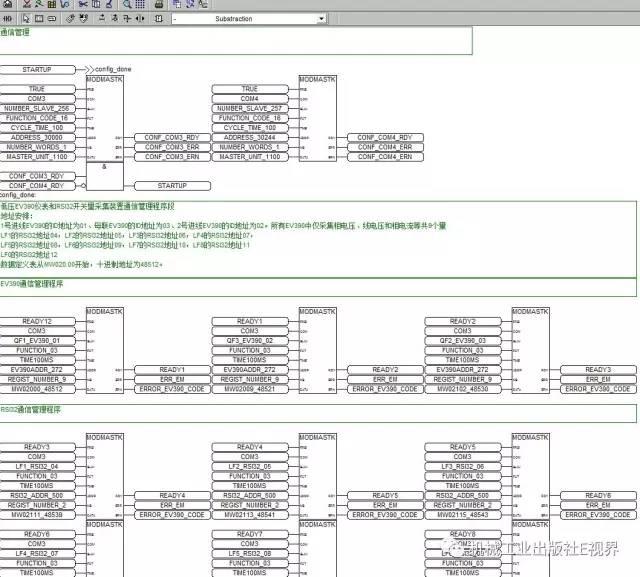Select output CONF_COM4_RDY of MODMASTK block
The image size is (640, 577).
tap(385, 138)
